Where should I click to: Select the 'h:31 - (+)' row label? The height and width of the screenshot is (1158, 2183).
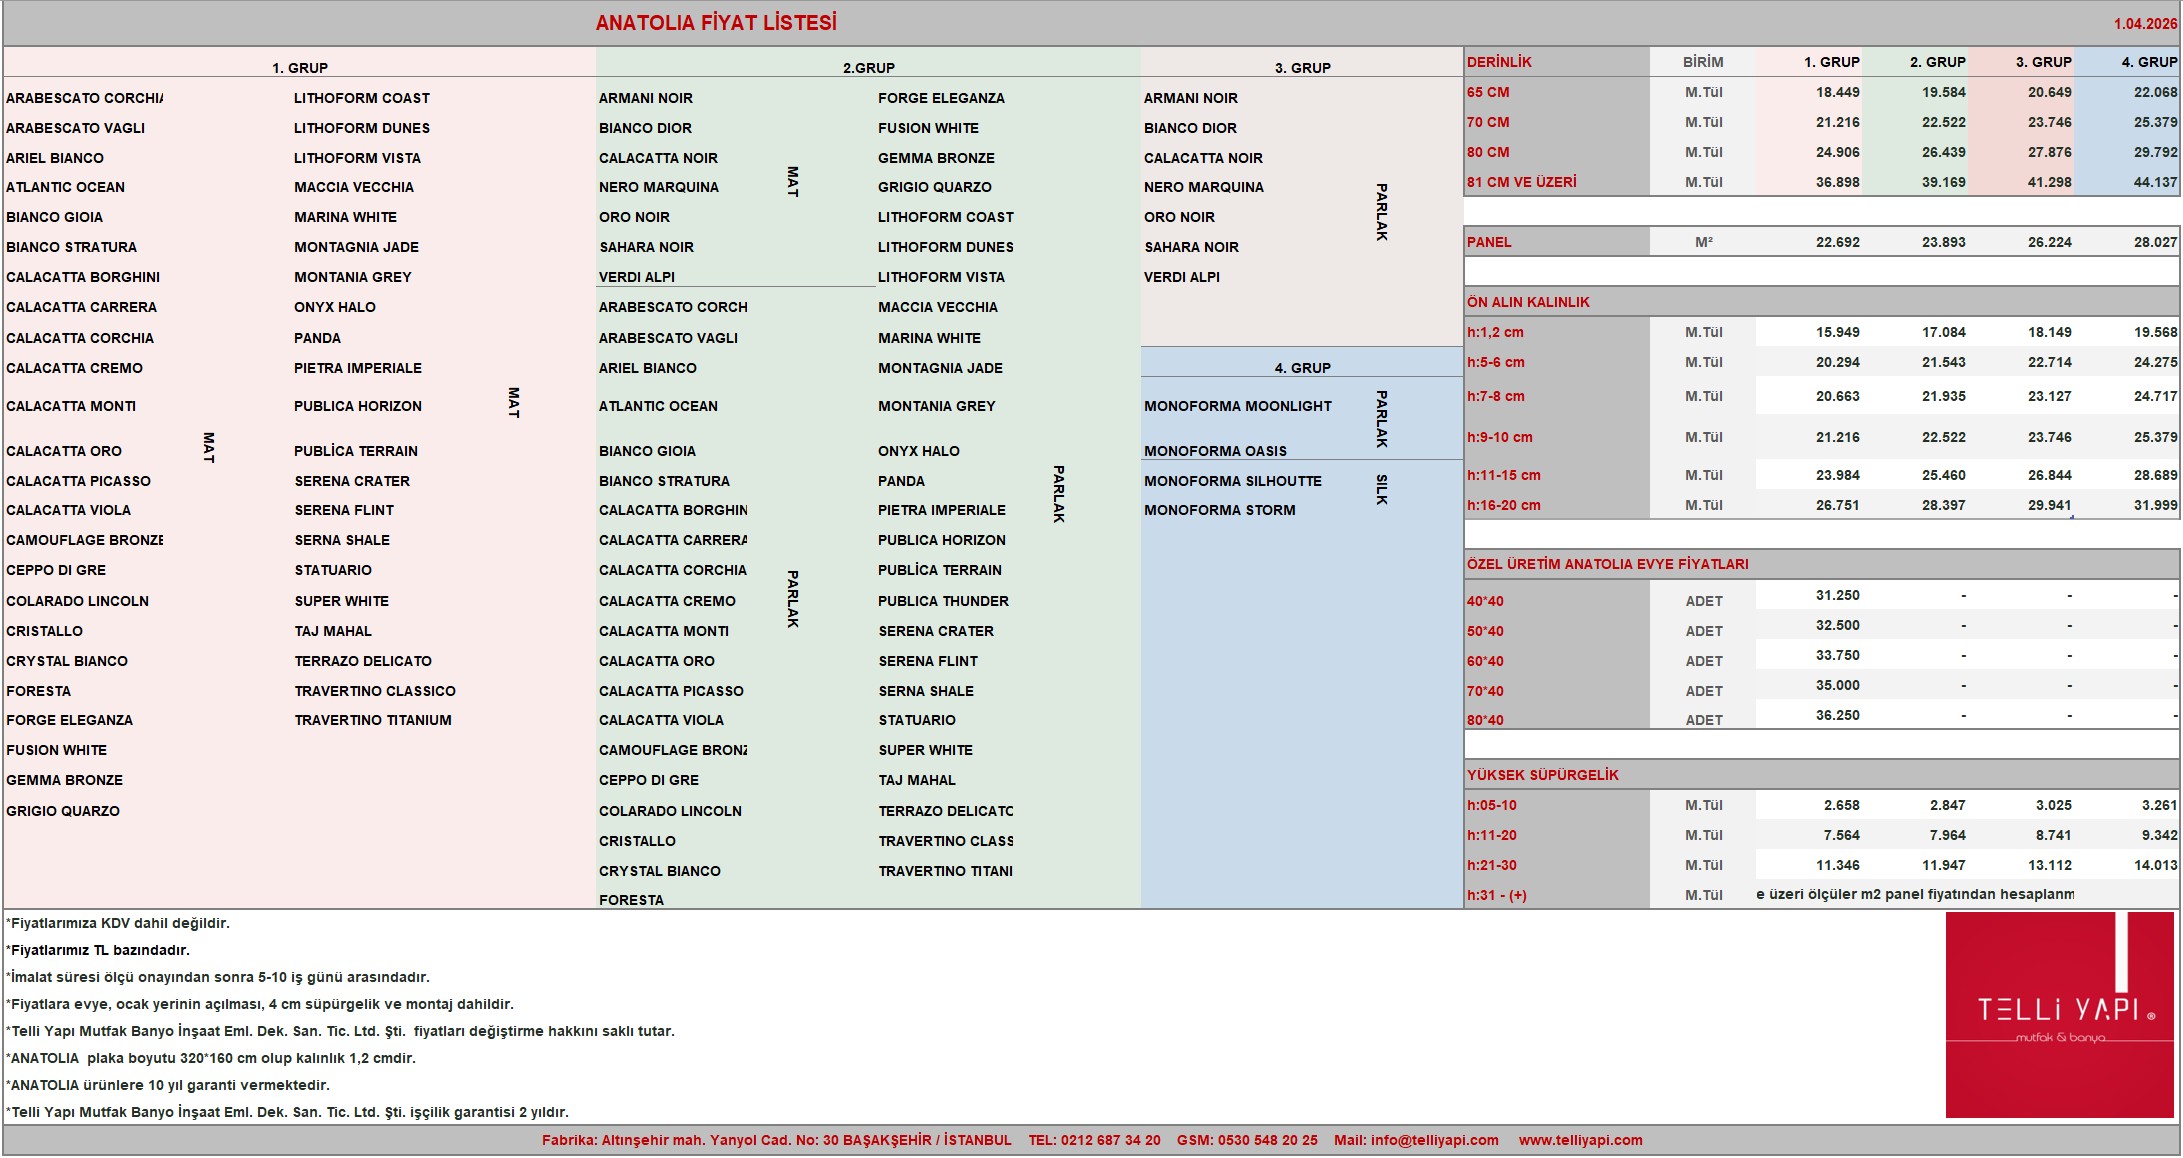tap(1497, 895)
